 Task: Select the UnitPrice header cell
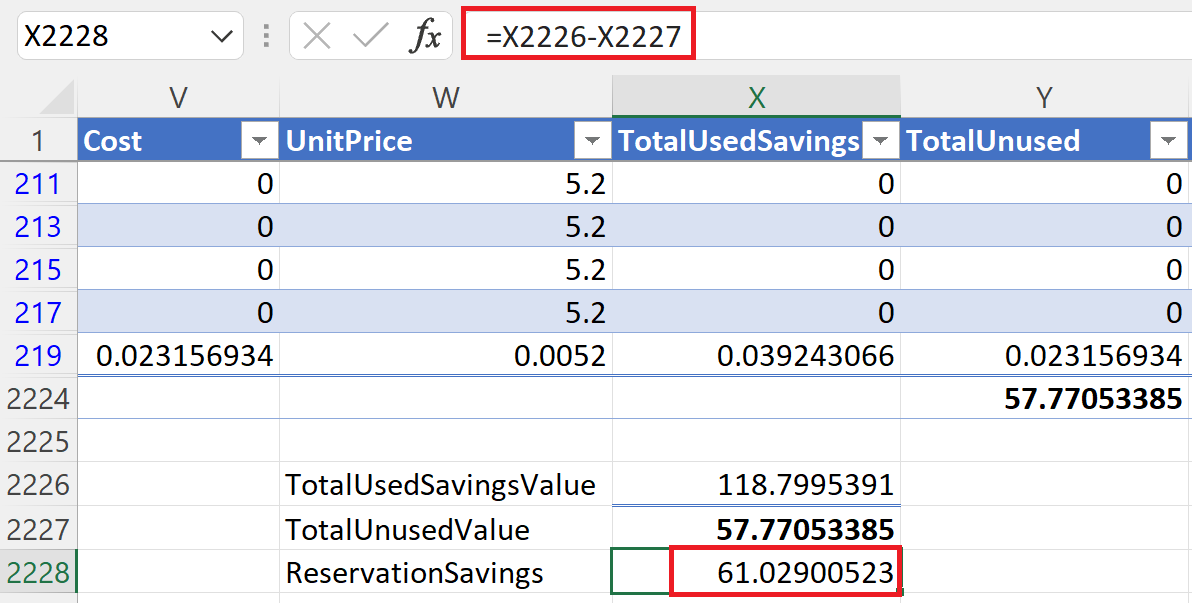tap(445, 140)
